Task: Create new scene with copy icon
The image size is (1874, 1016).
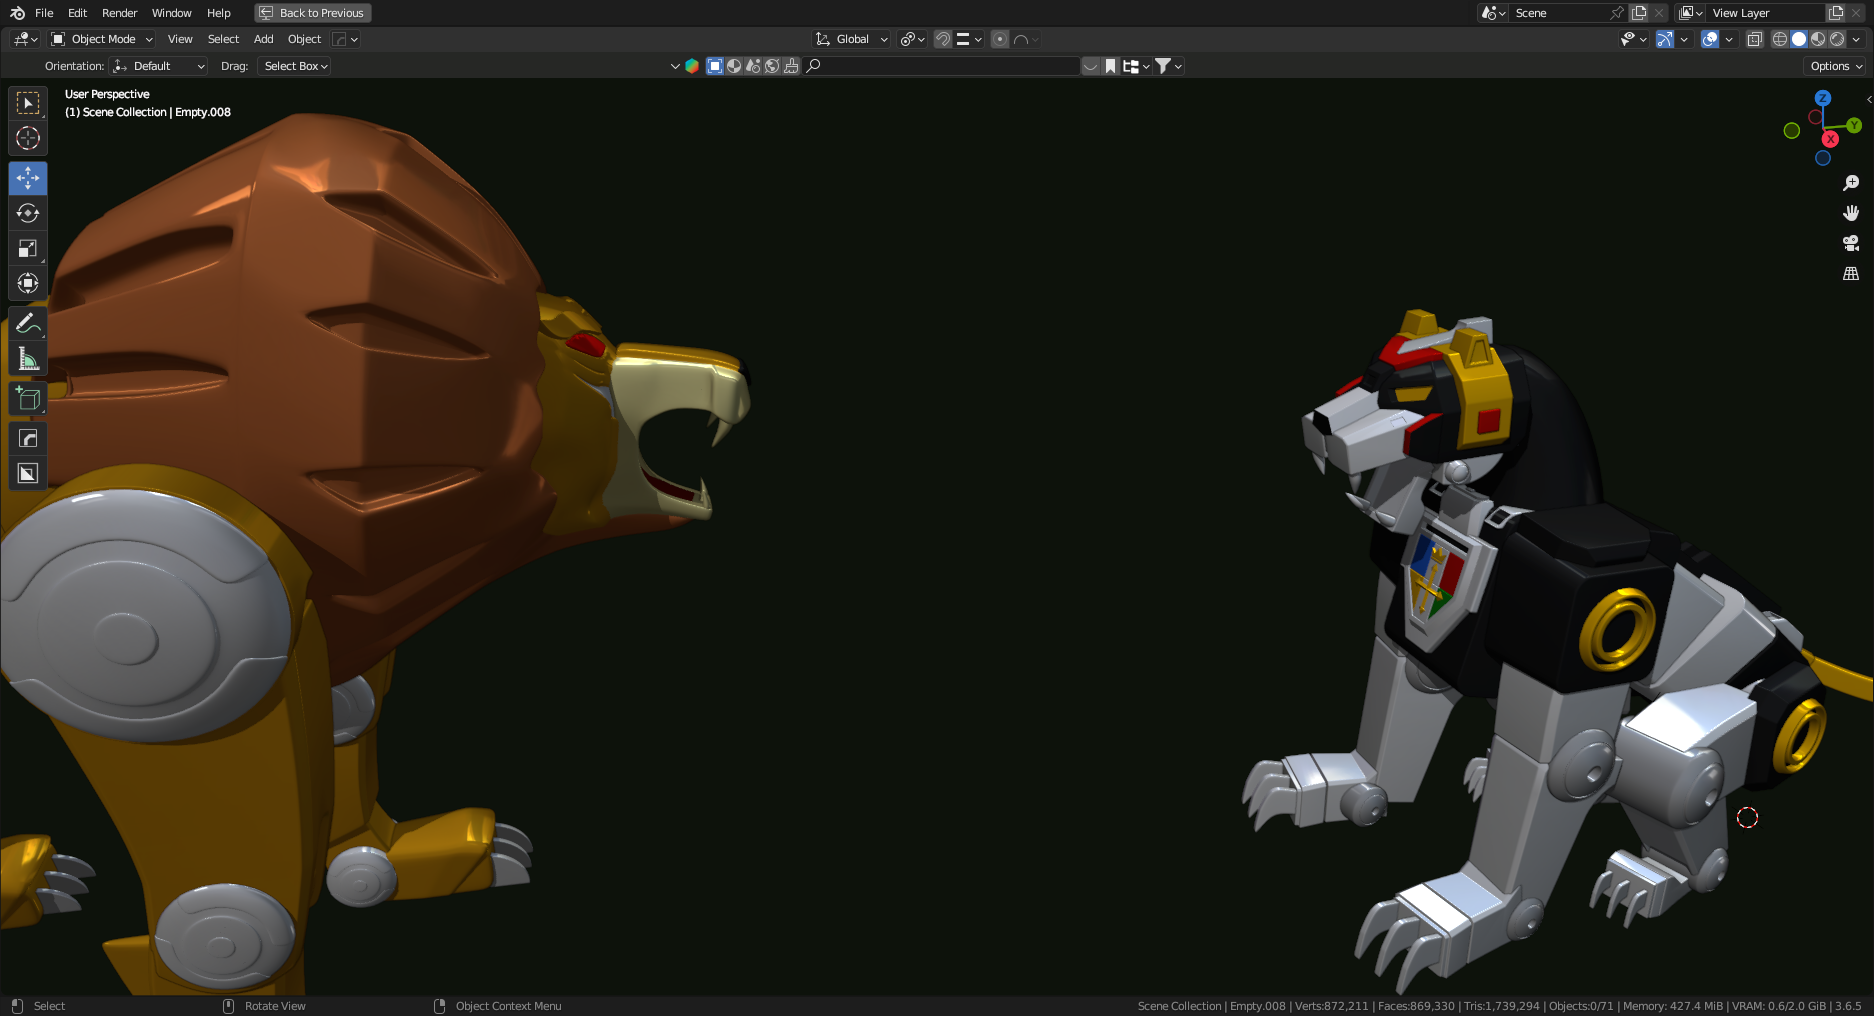Action: point(1639,13)
